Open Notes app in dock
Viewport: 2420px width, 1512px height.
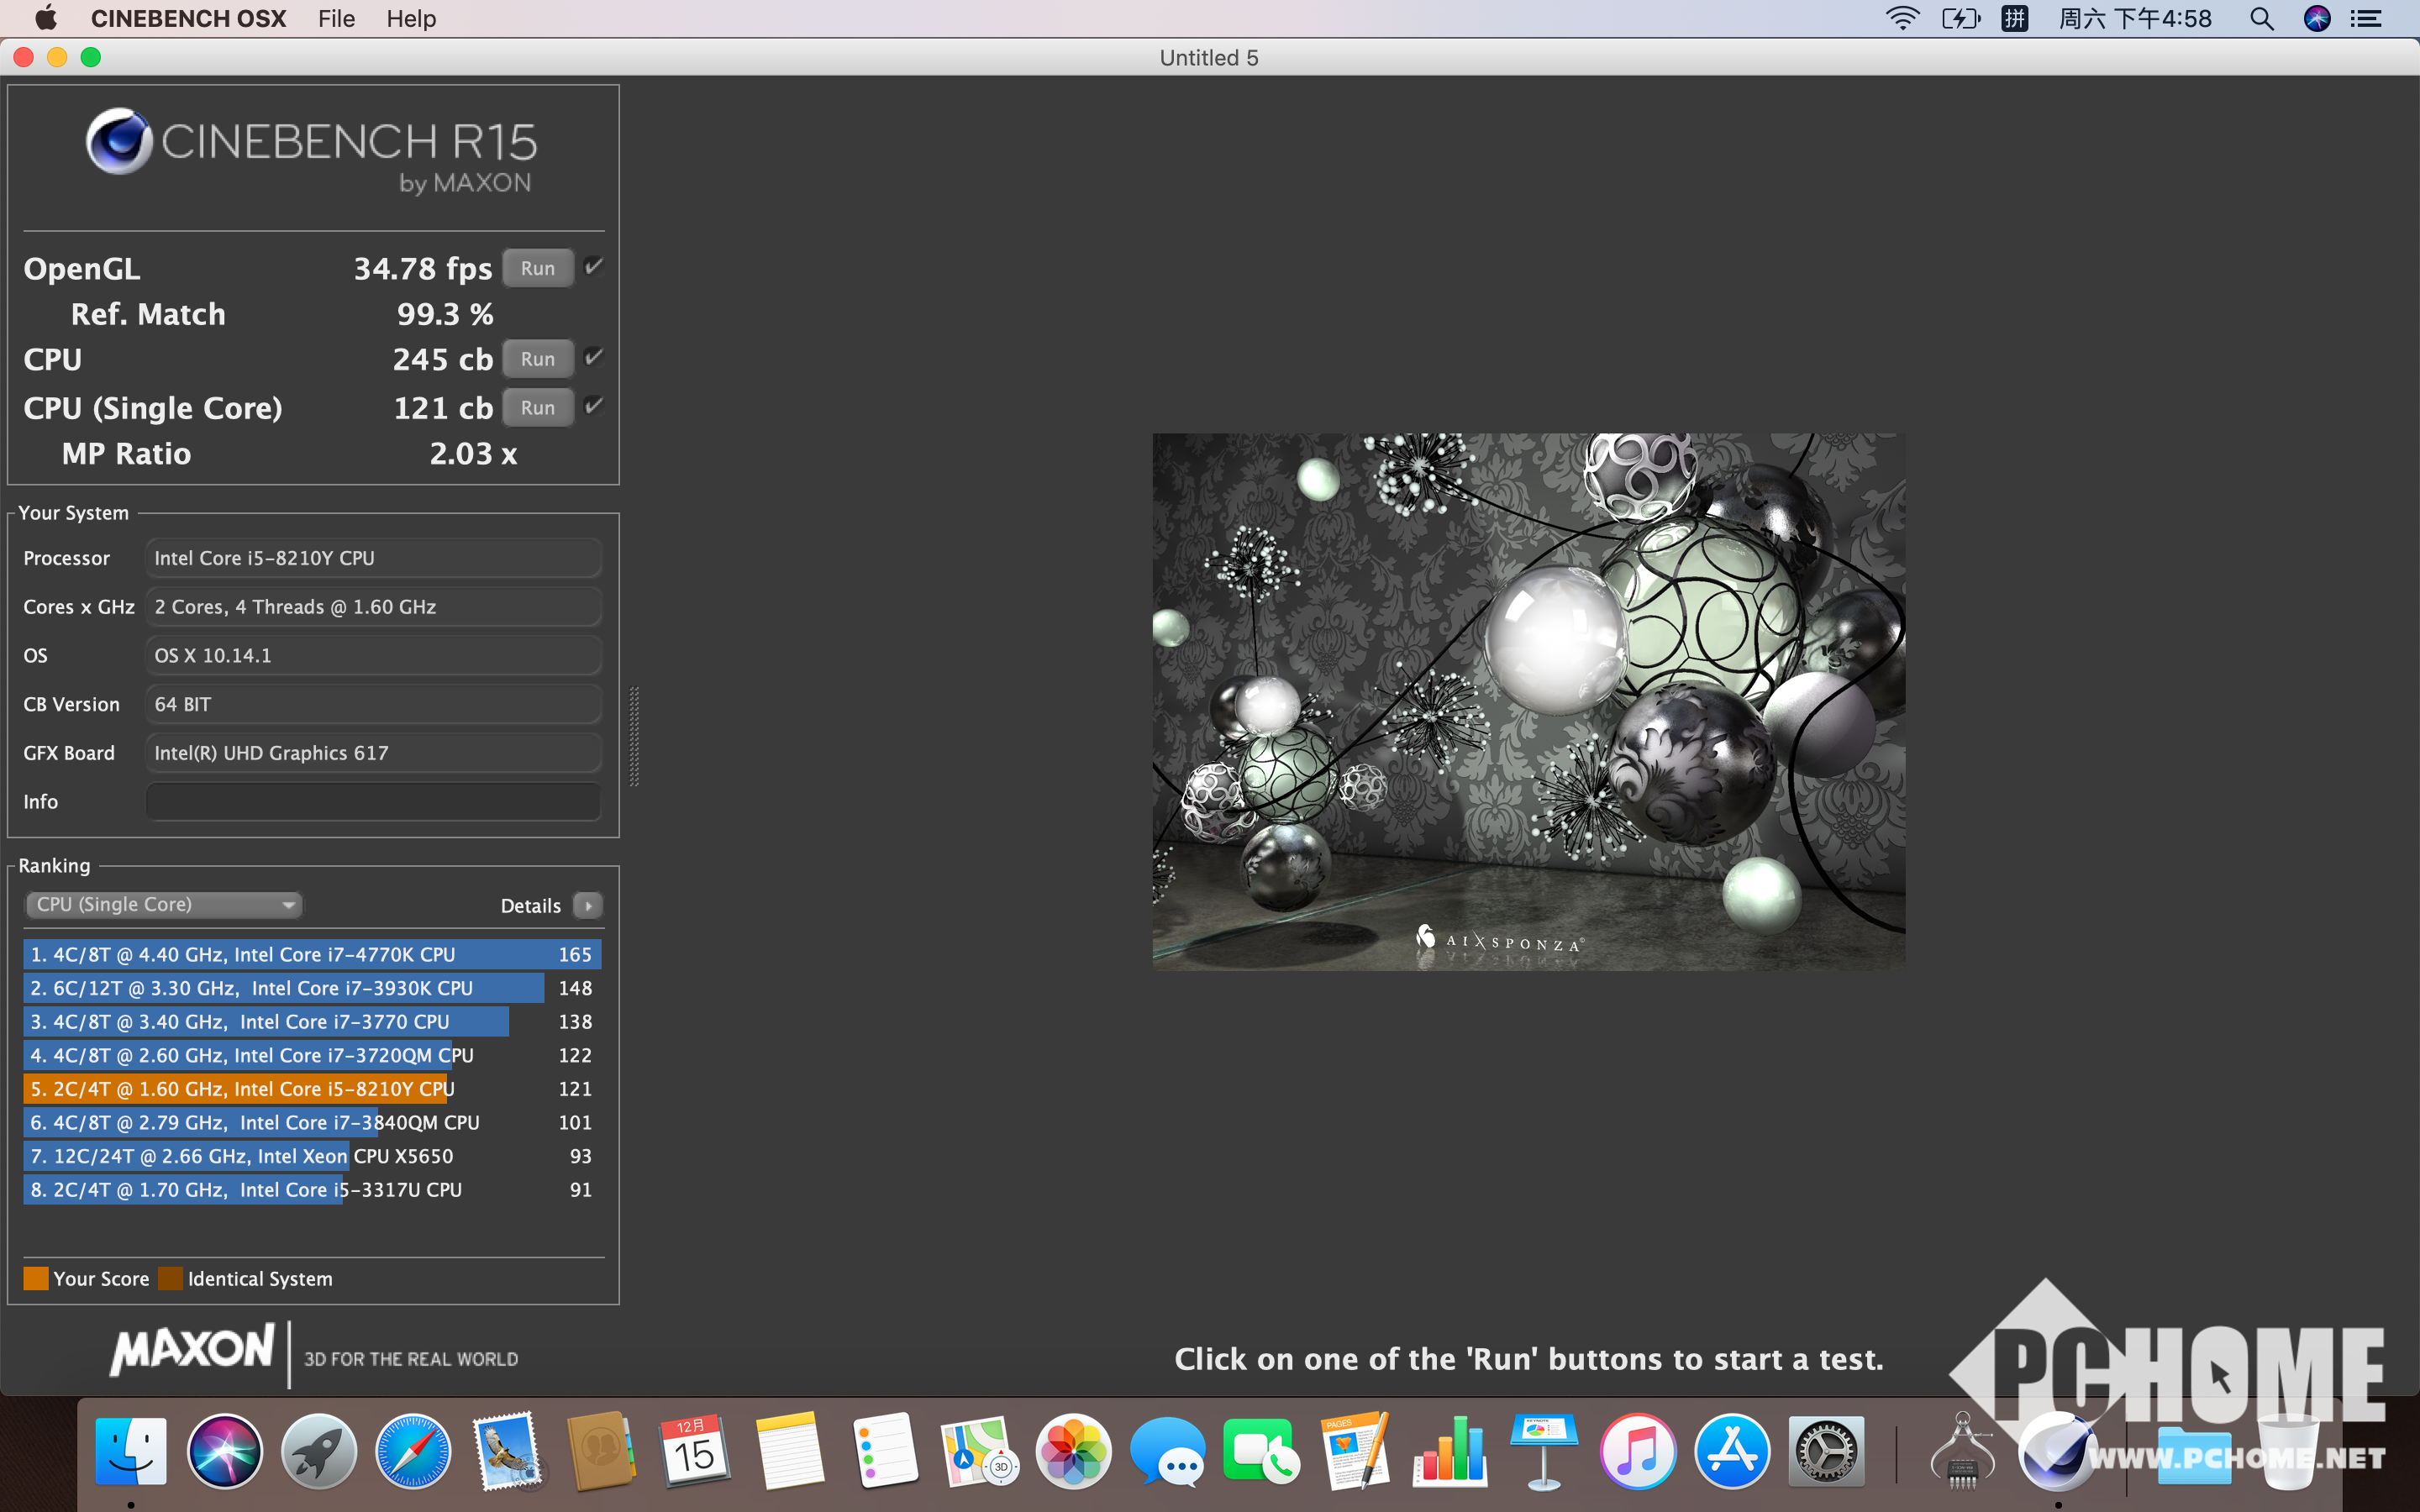point(790,1451)
